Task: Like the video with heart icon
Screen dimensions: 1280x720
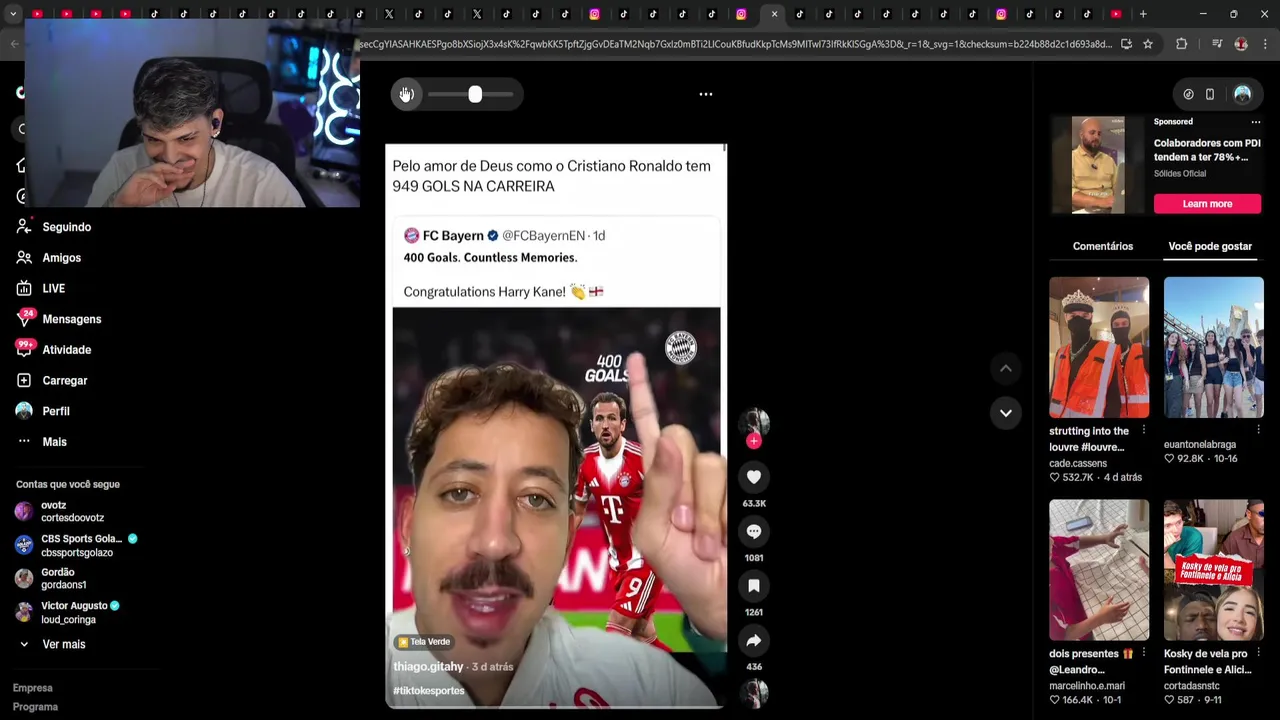Action: point(754,477)
